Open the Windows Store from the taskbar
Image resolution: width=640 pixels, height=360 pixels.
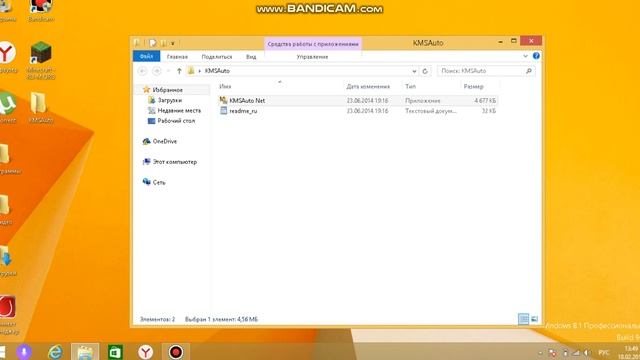(115, 352)
